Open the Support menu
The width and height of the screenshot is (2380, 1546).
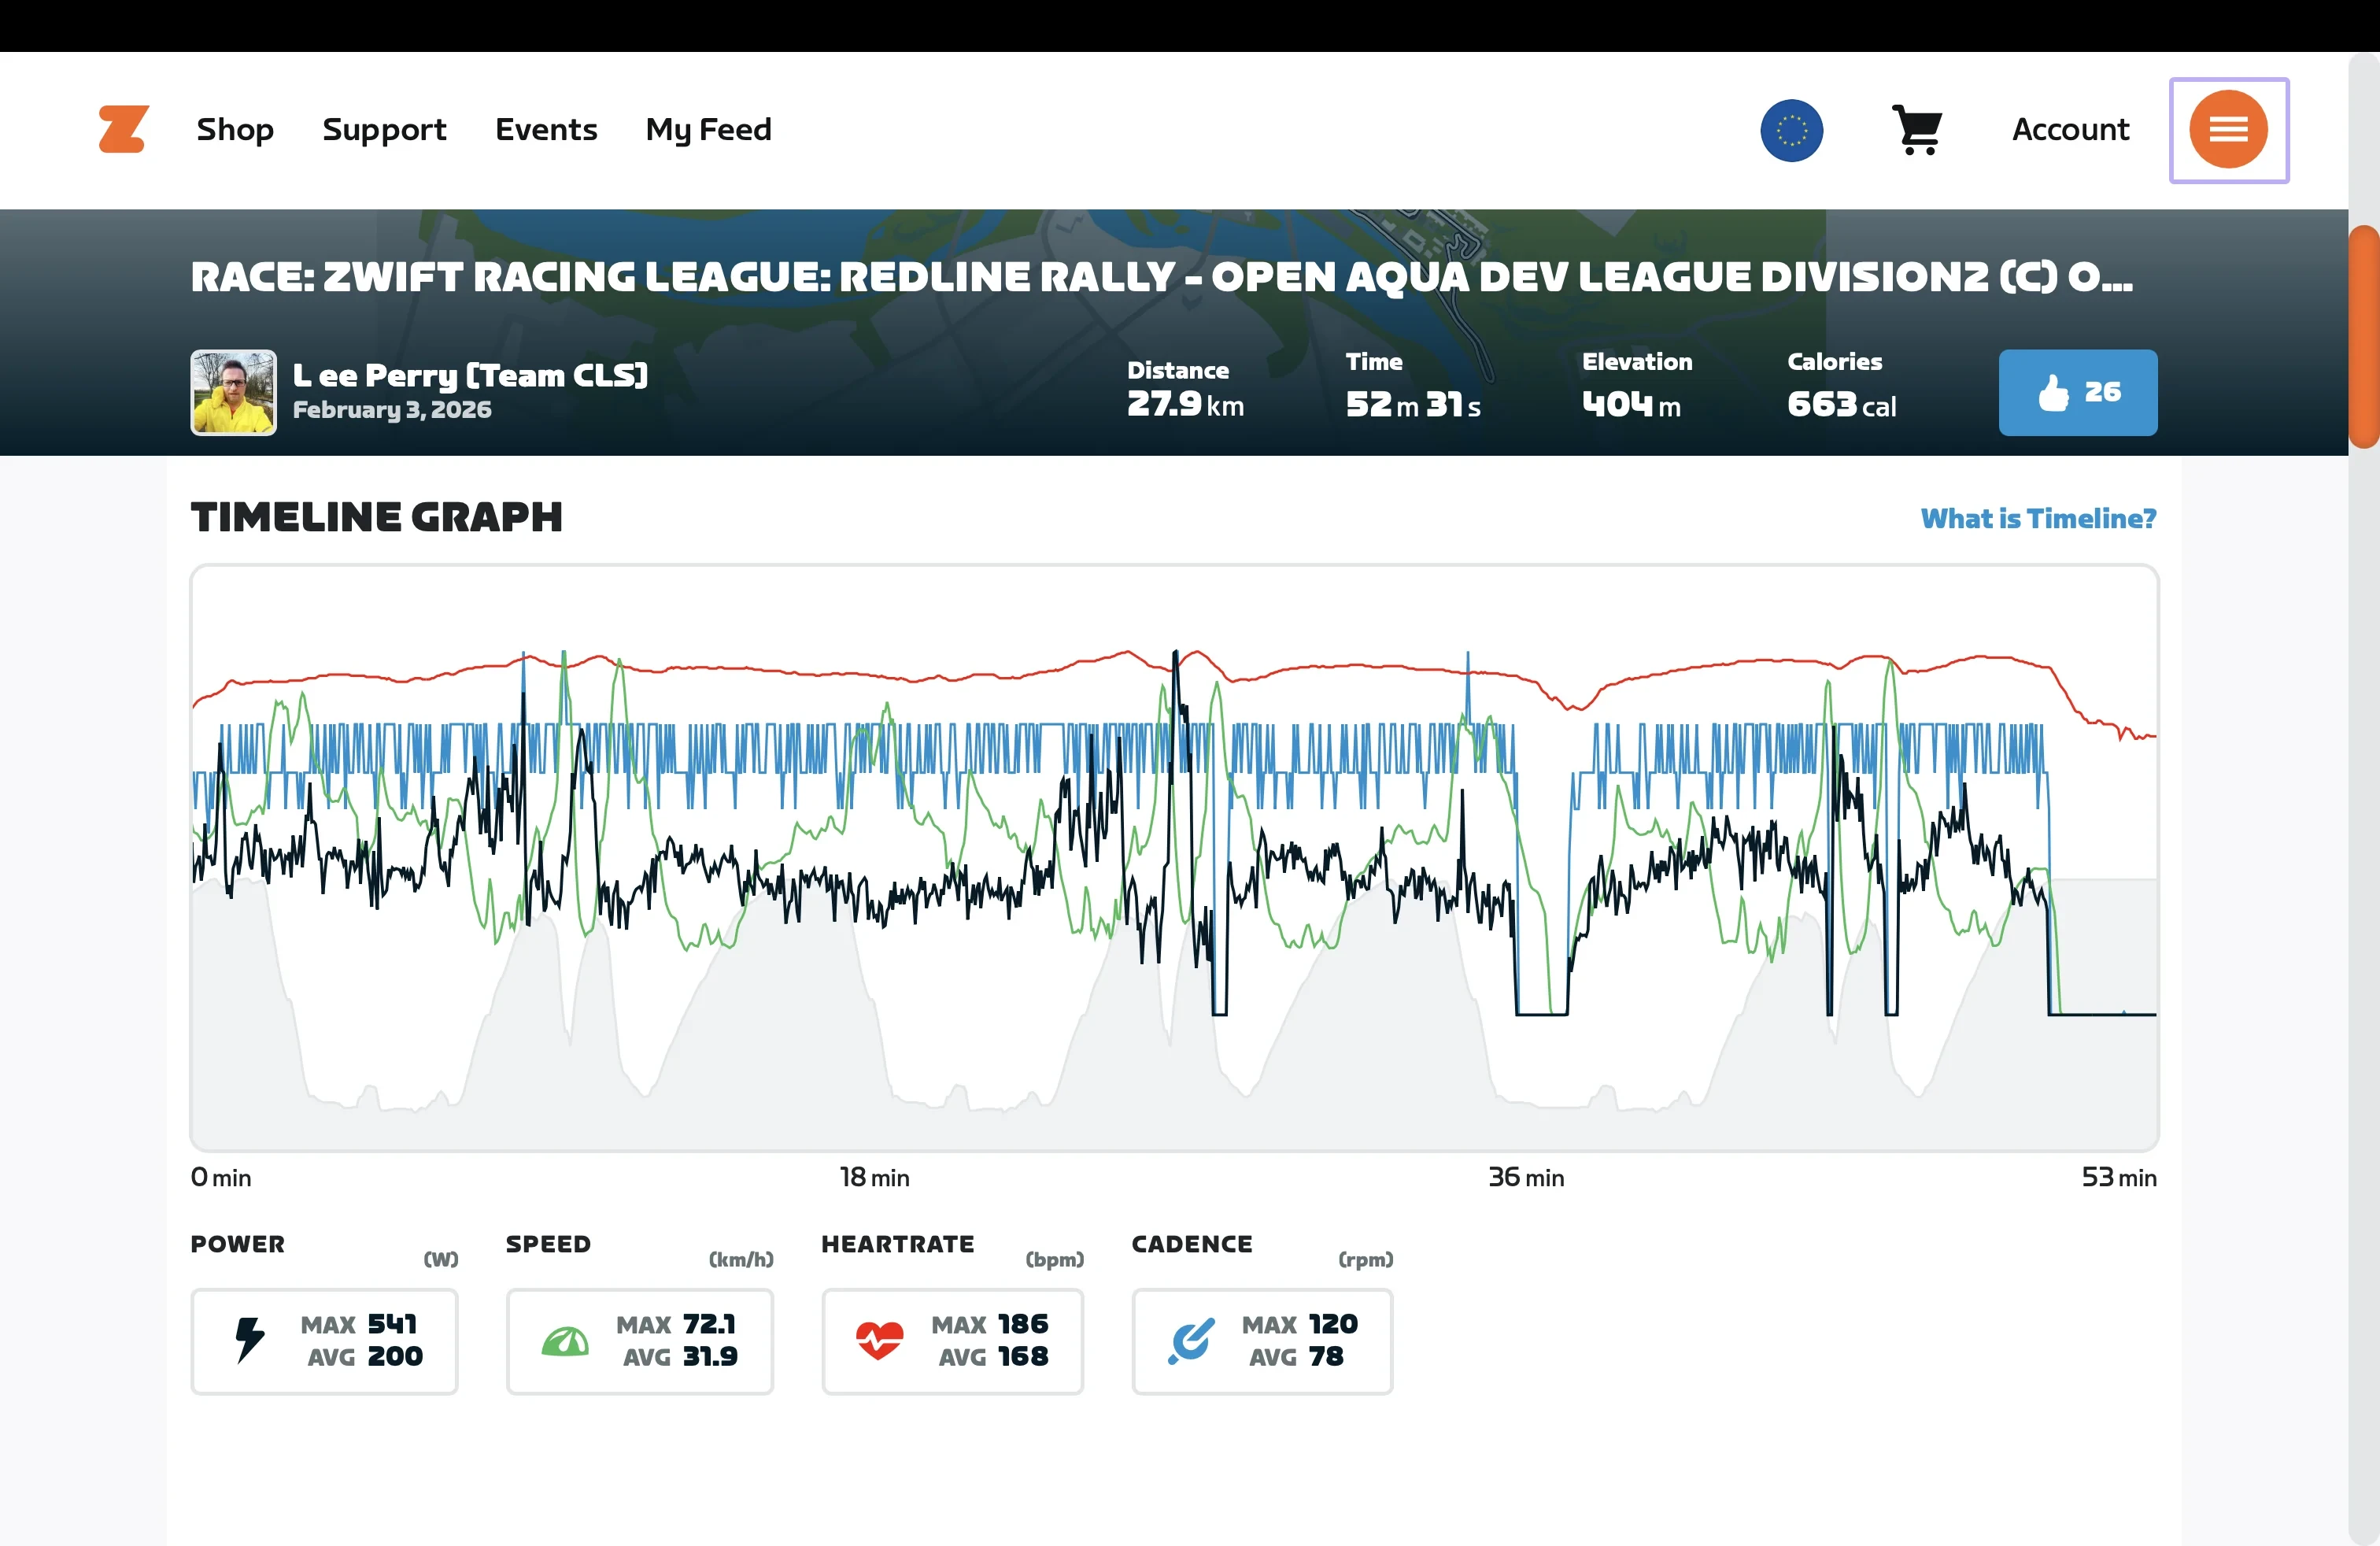[384, 129]
